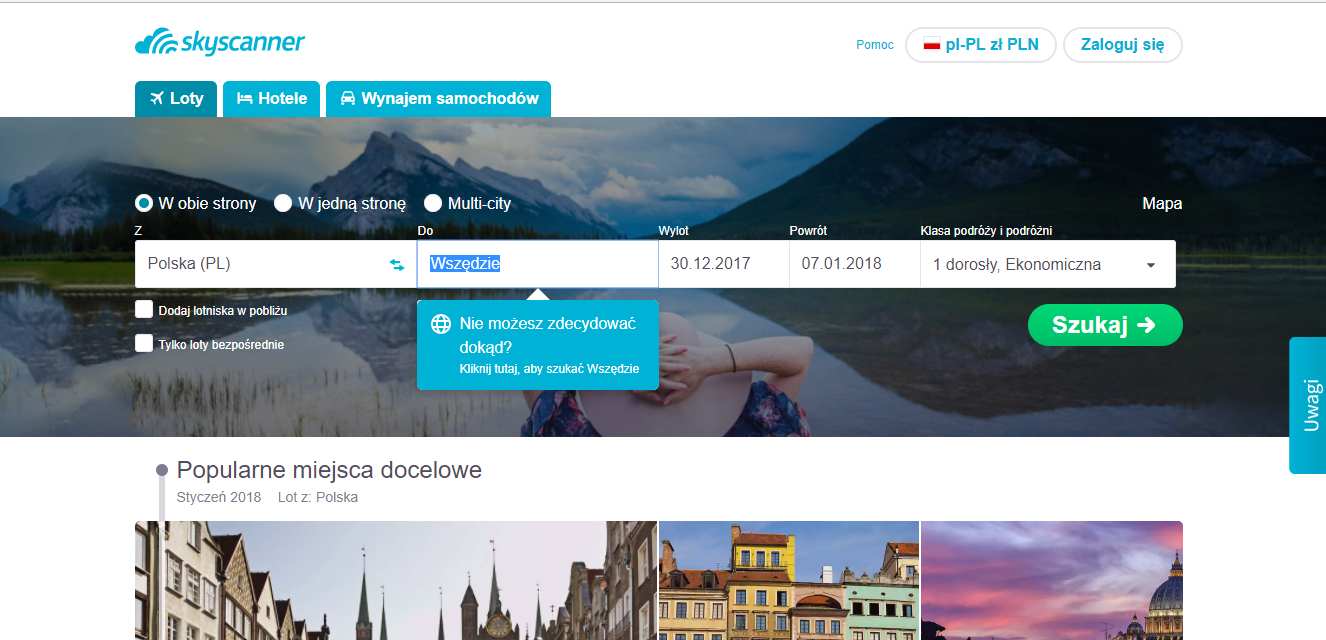Open the Pomoc help link
This screenshot has height=640, width=1326.
[875, 45]
